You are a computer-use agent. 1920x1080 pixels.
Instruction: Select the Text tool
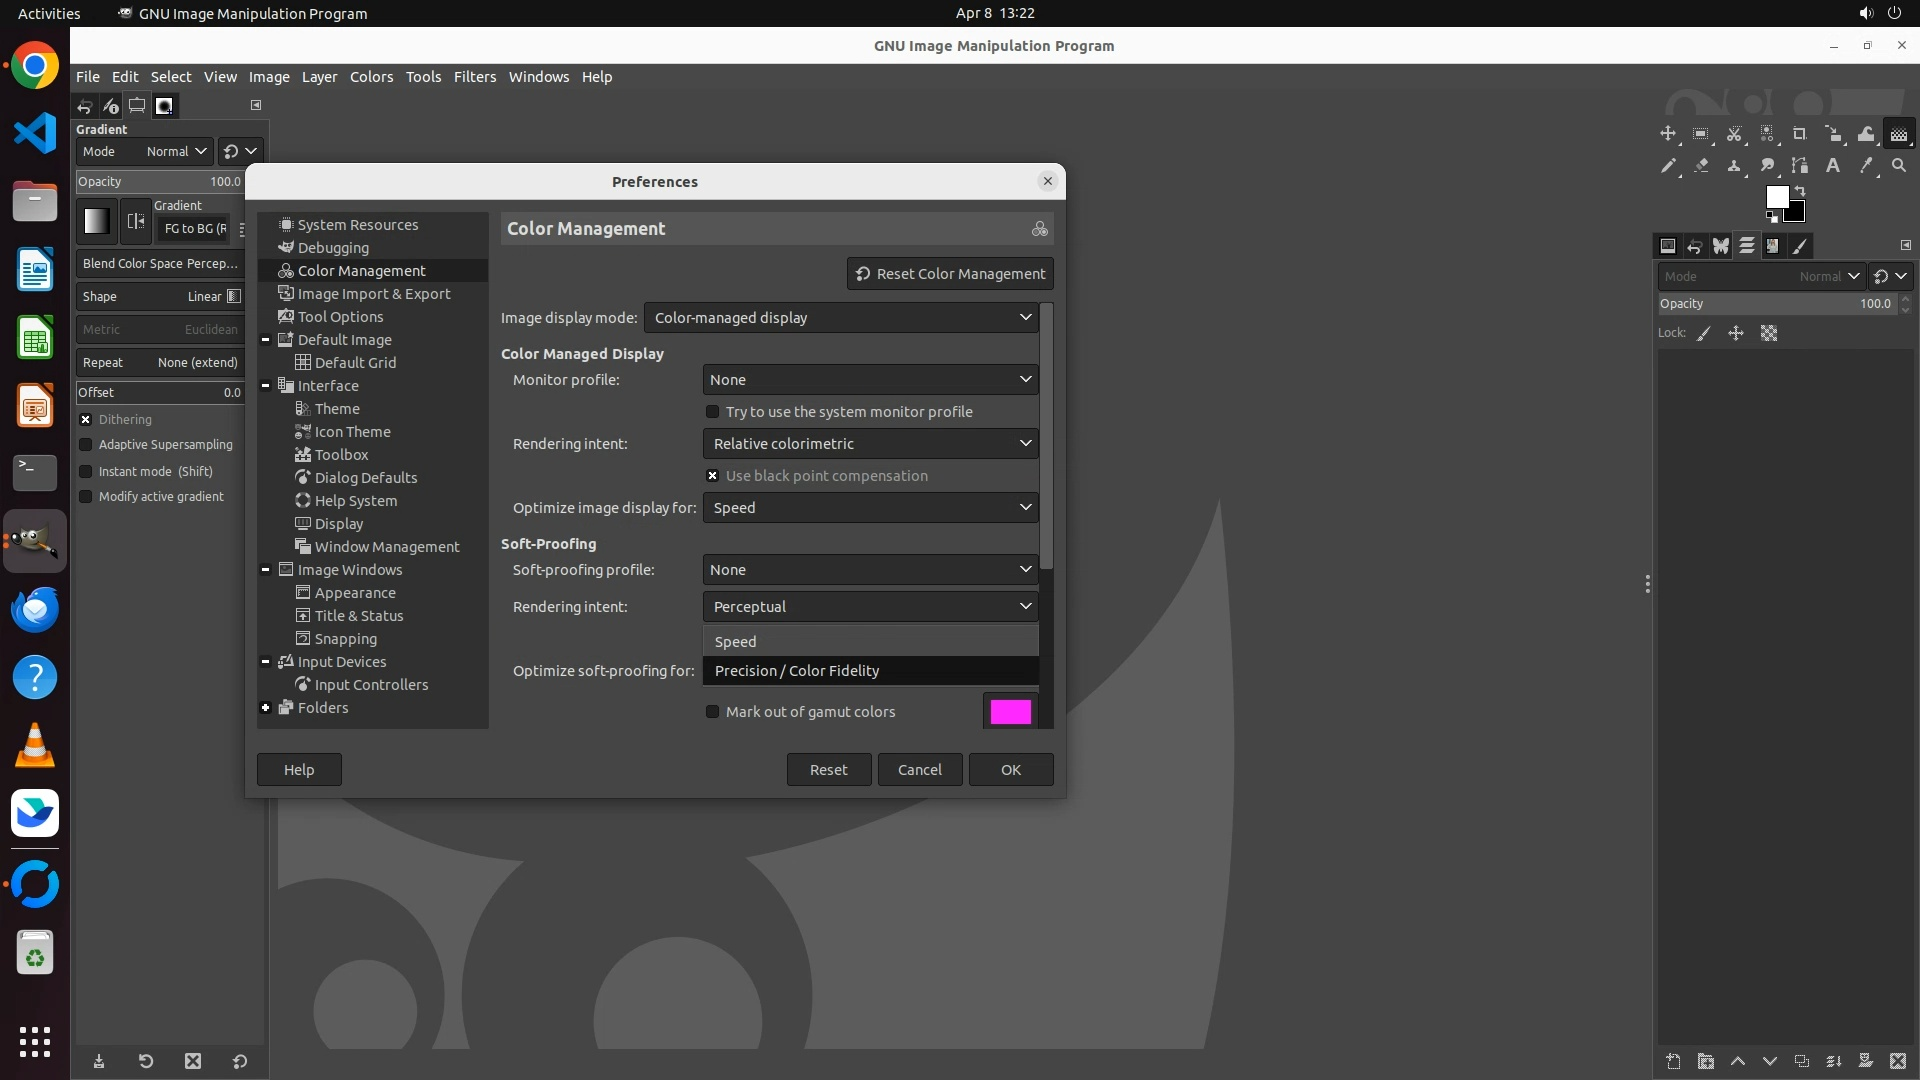coord(1833,166)
